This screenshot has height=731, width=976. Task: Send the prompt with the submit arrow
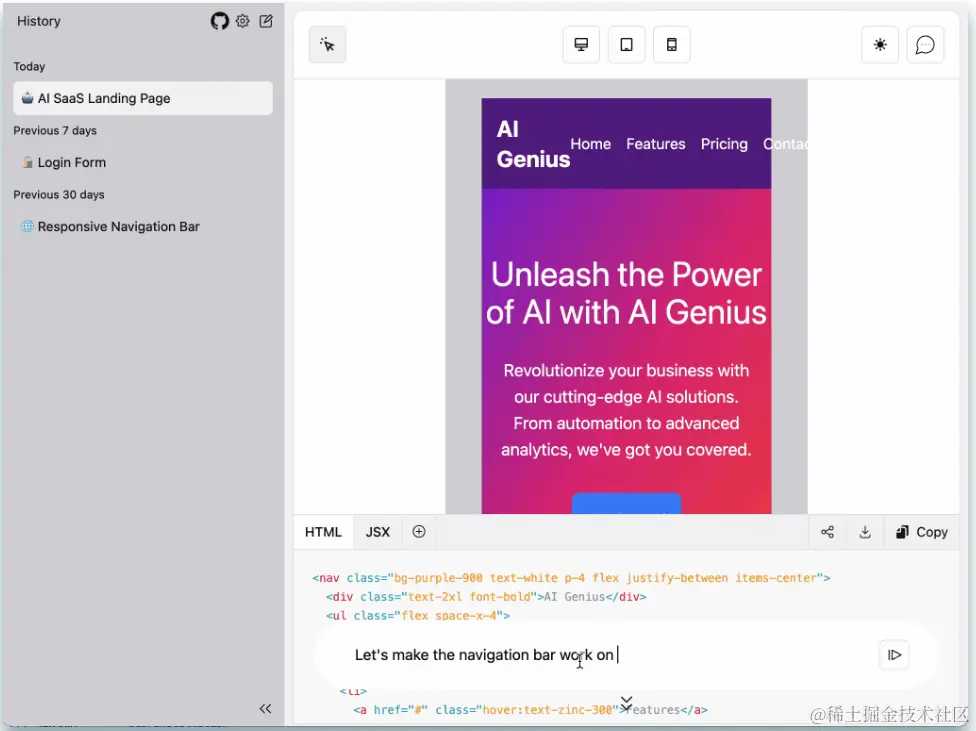point(894,654)
